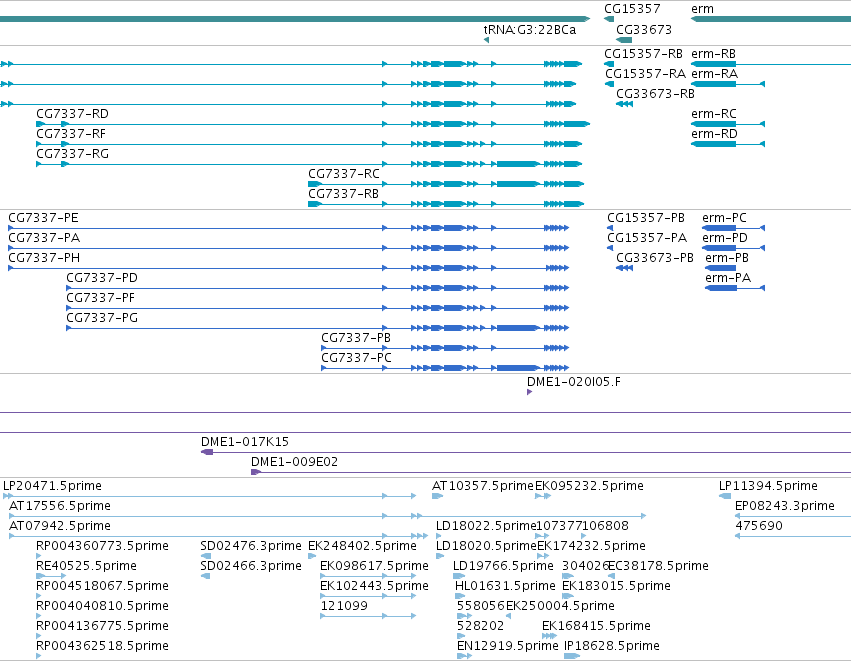Screen dimensions: 851x661
Task: Click protein CG7337-PE
Action: point(43,218)
